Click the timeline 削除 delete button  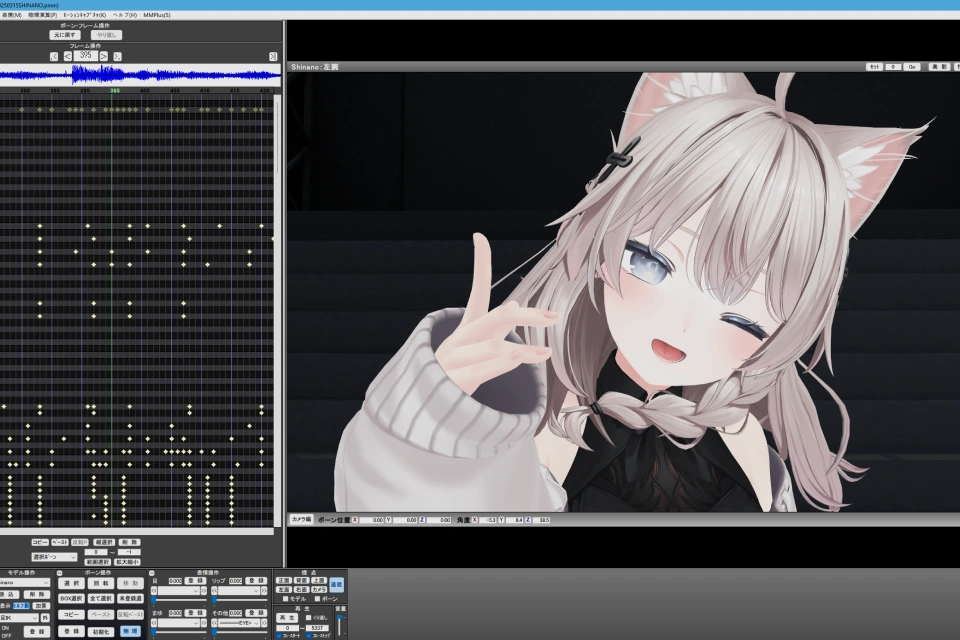(129, 543)
